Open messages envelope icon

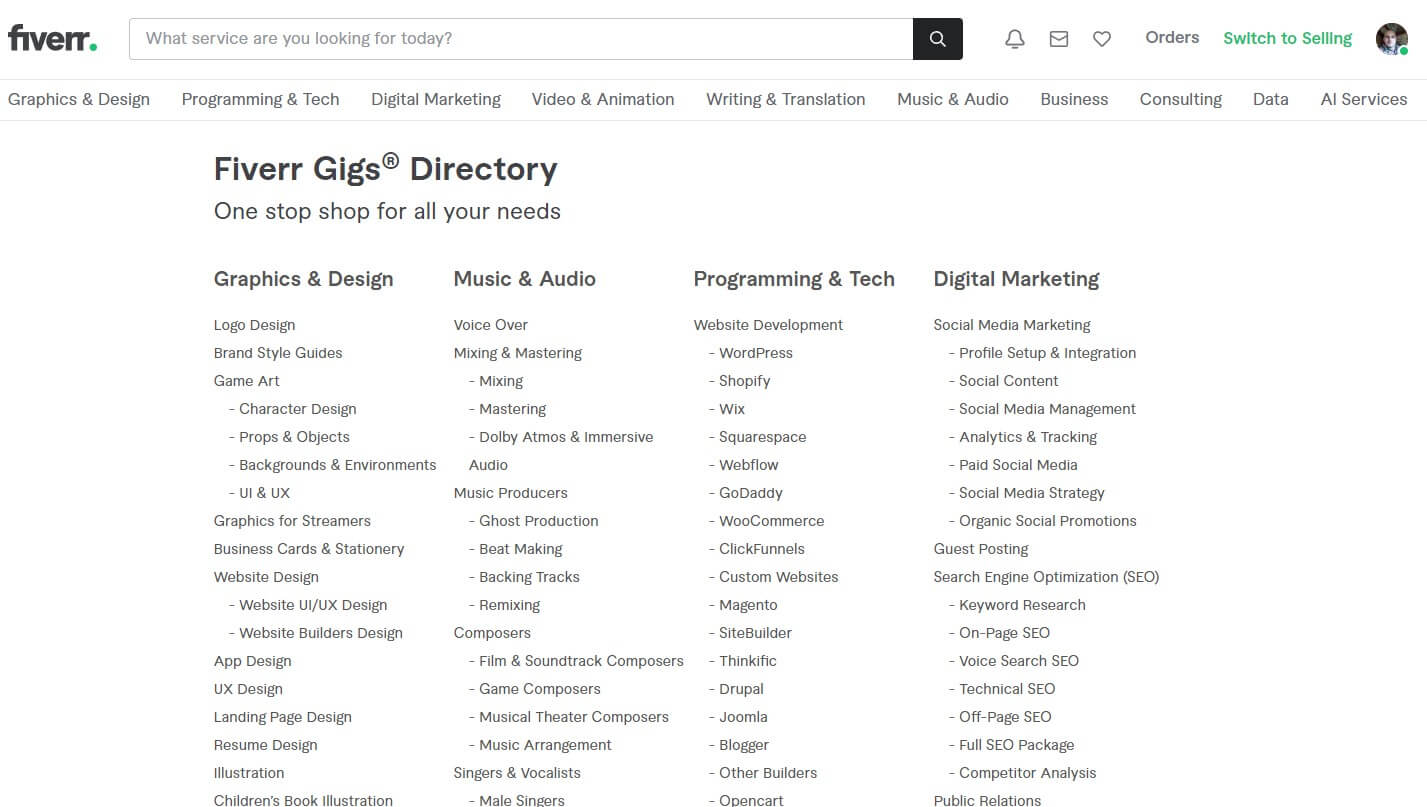pyautogui.click(x=1059, y=39)
